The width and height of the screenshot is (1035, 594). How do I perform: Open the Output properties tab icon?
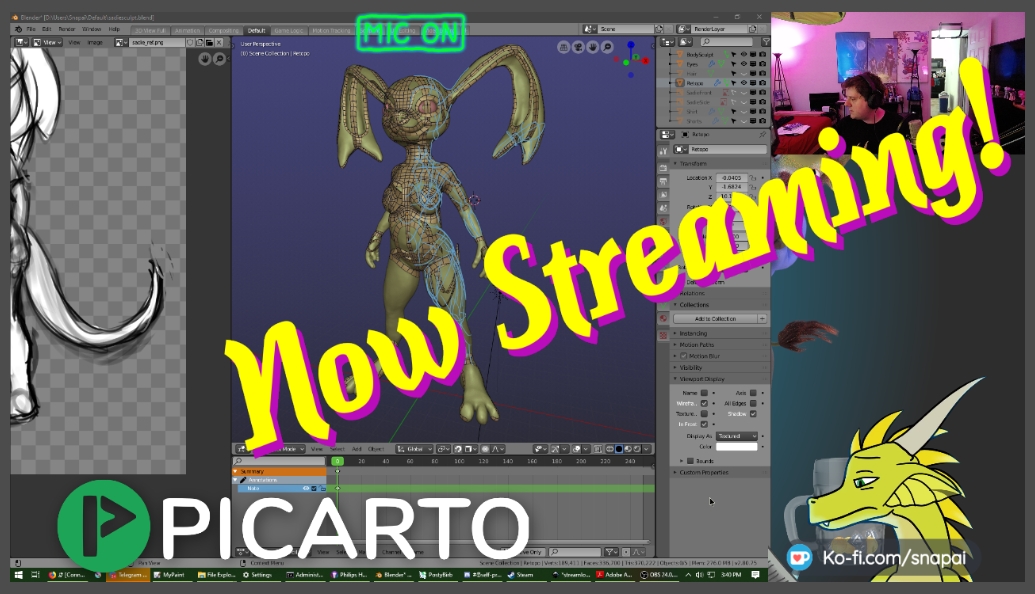click(x=663, y=181)
